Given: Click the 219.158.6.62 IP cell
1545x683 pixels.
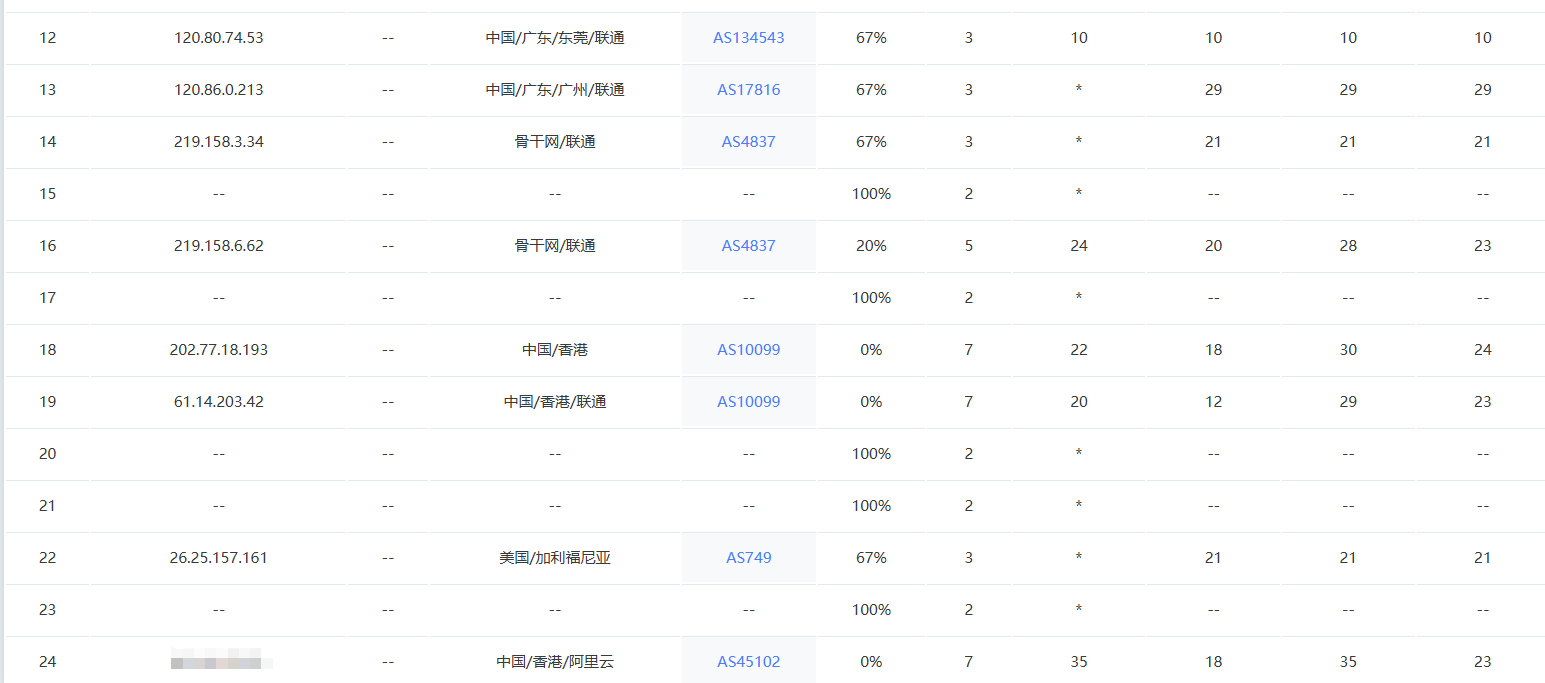Looking at the screenshot, I should tap(219, 246).
